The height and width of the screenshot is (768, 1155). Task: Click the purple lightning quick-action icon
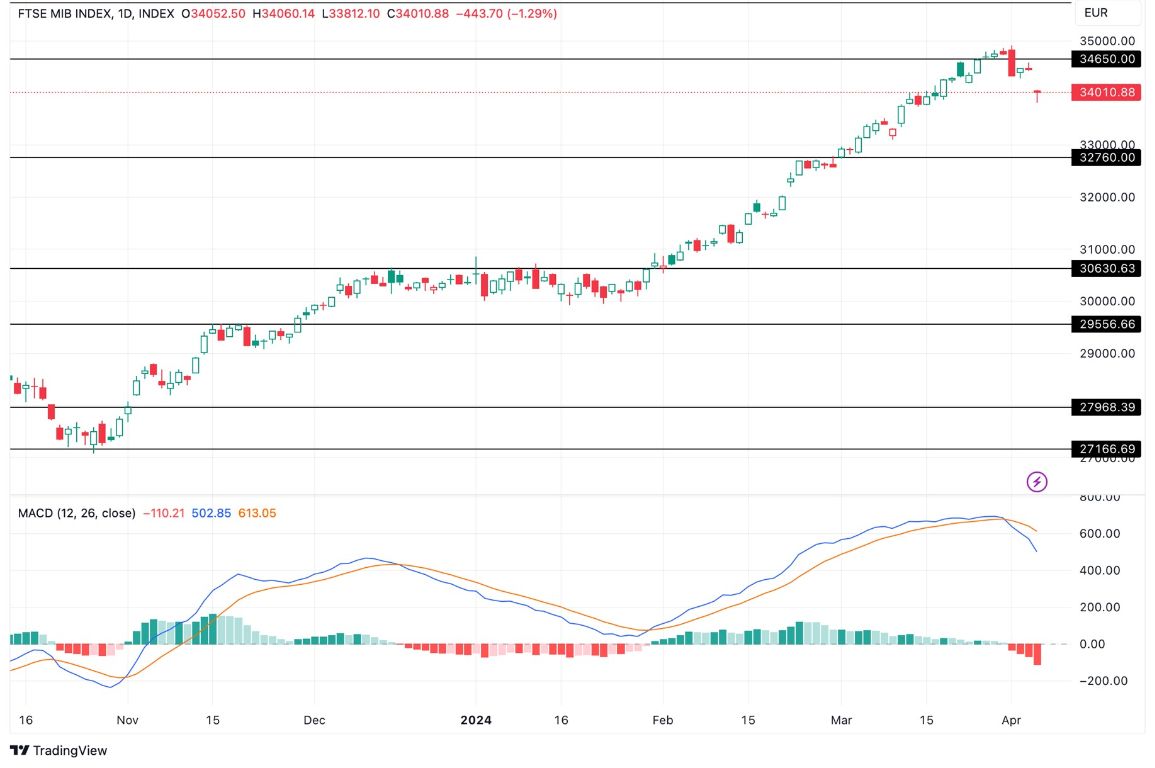pos(1036,483)
